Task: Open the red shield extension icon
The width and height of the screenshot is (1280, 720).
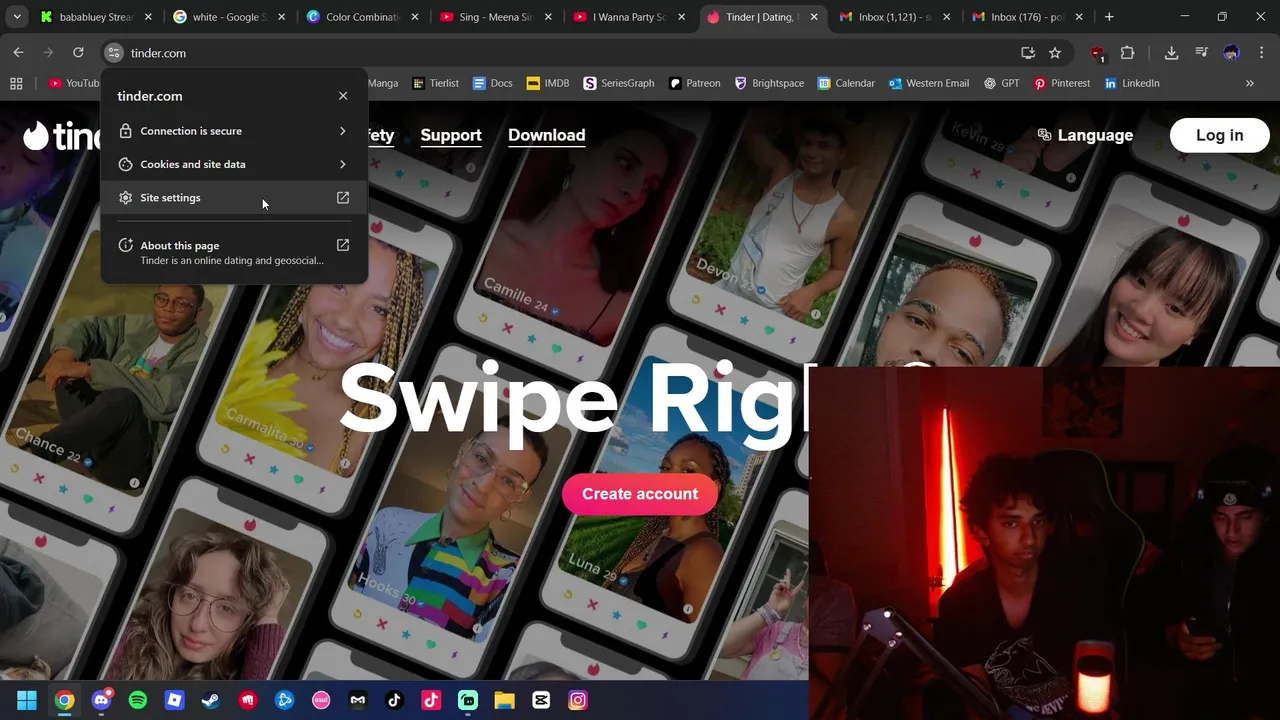Action: (x=1098, y=53)
